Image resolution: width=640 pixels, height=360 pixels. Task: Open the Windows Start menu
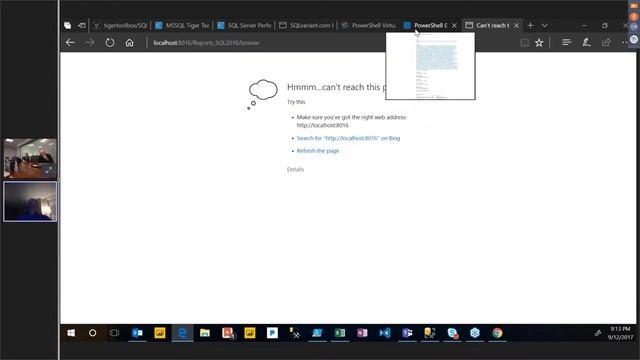(x=71, y=333)
